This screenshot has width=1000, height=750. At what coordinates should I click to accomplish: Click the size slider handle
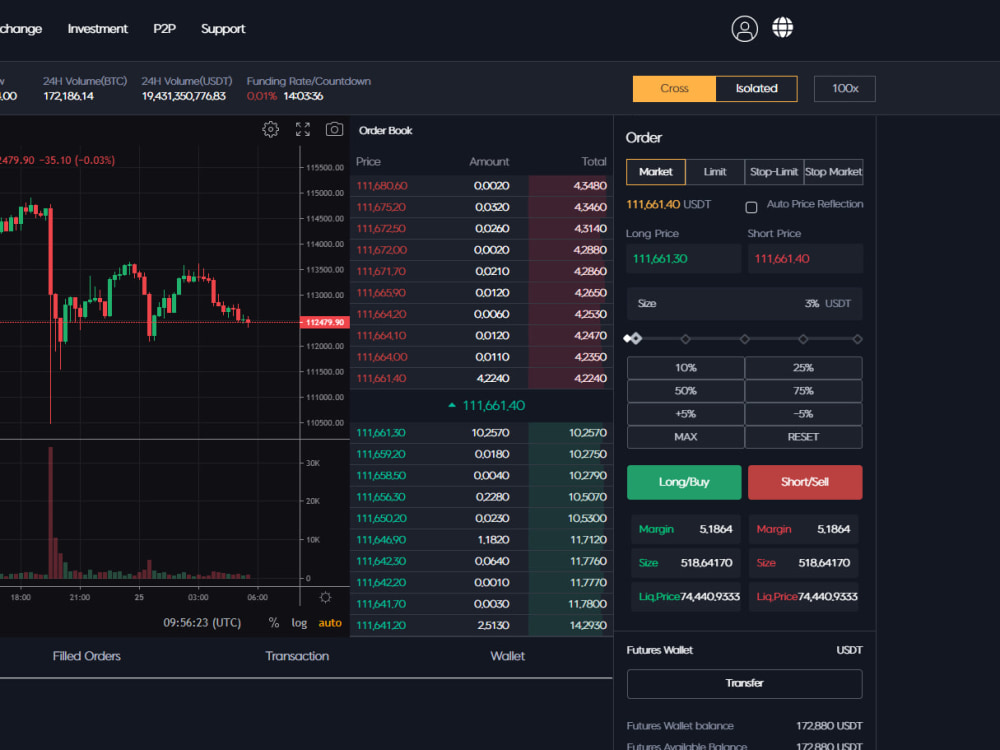pyautogui.click(x=634, y=339)
